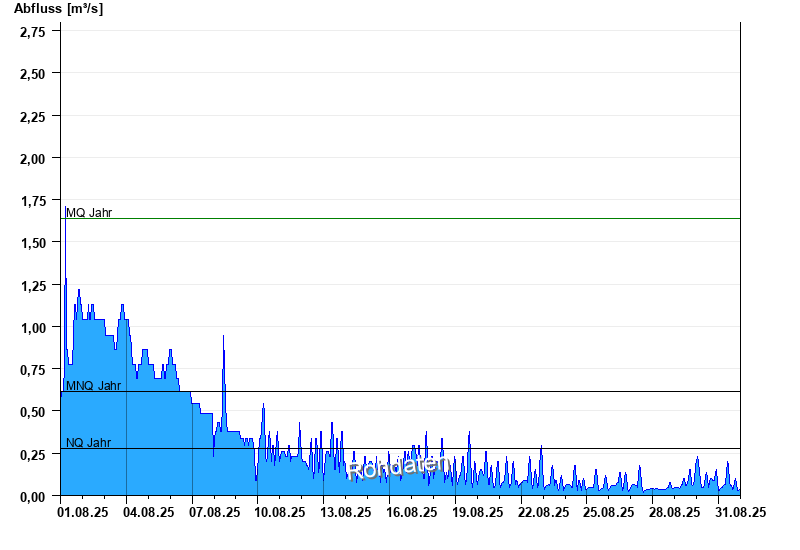Select the MQ Jahr reference line label
The width and height of the screenshot is (800, 550).
pos(89,212)
